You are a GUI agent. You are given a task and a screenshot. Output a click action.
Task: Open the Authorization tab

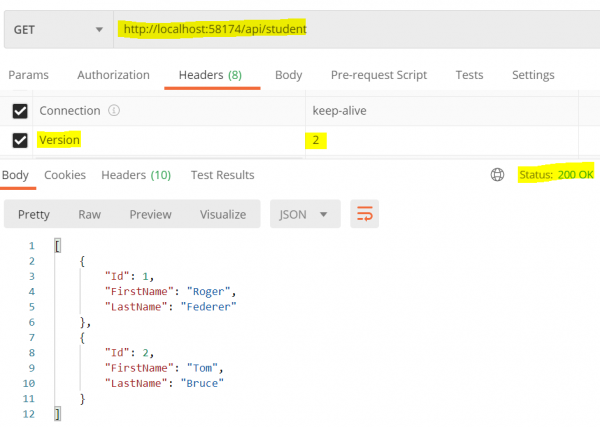pos(113,75)
